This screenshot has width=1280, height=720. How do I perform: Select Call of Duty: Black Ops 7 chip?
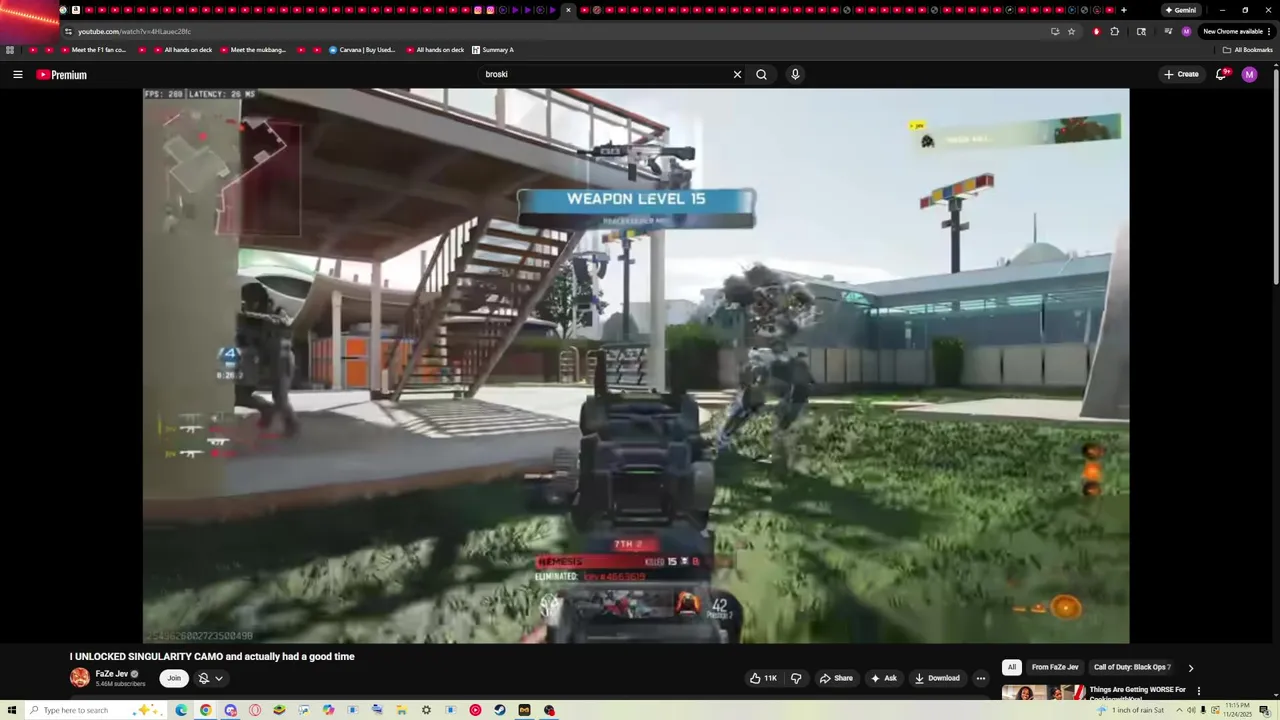[x=1132, y=667]
